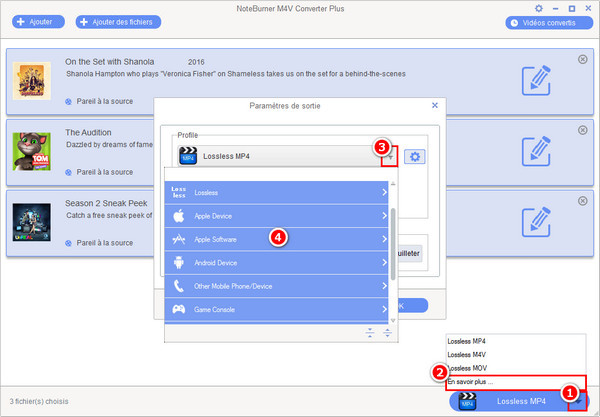Click the En savoir plus option

click(470, 381)
